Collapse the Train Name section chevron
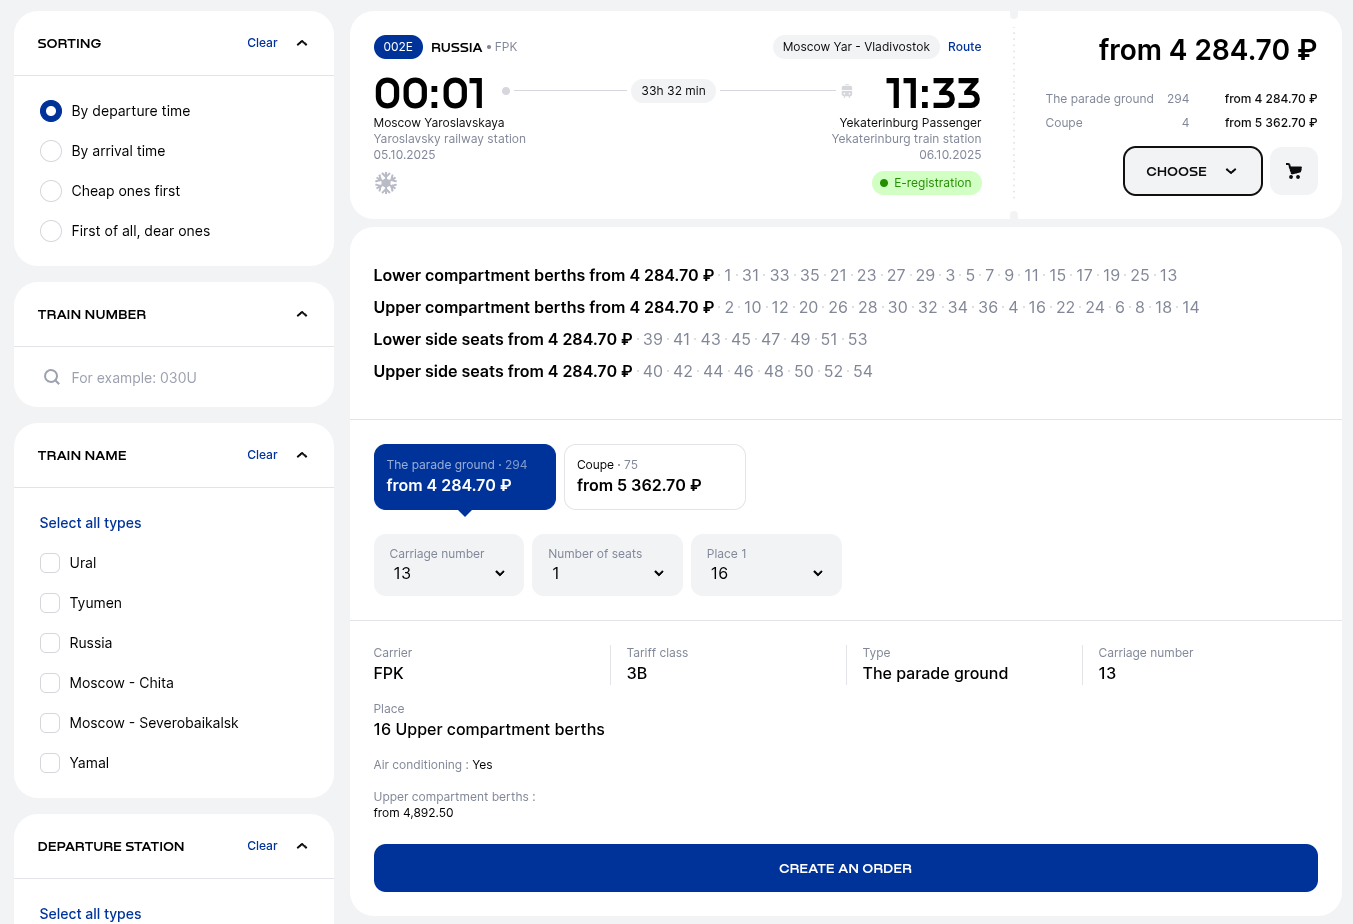This screenshot has width=1353, height=924. click(302, 455)
